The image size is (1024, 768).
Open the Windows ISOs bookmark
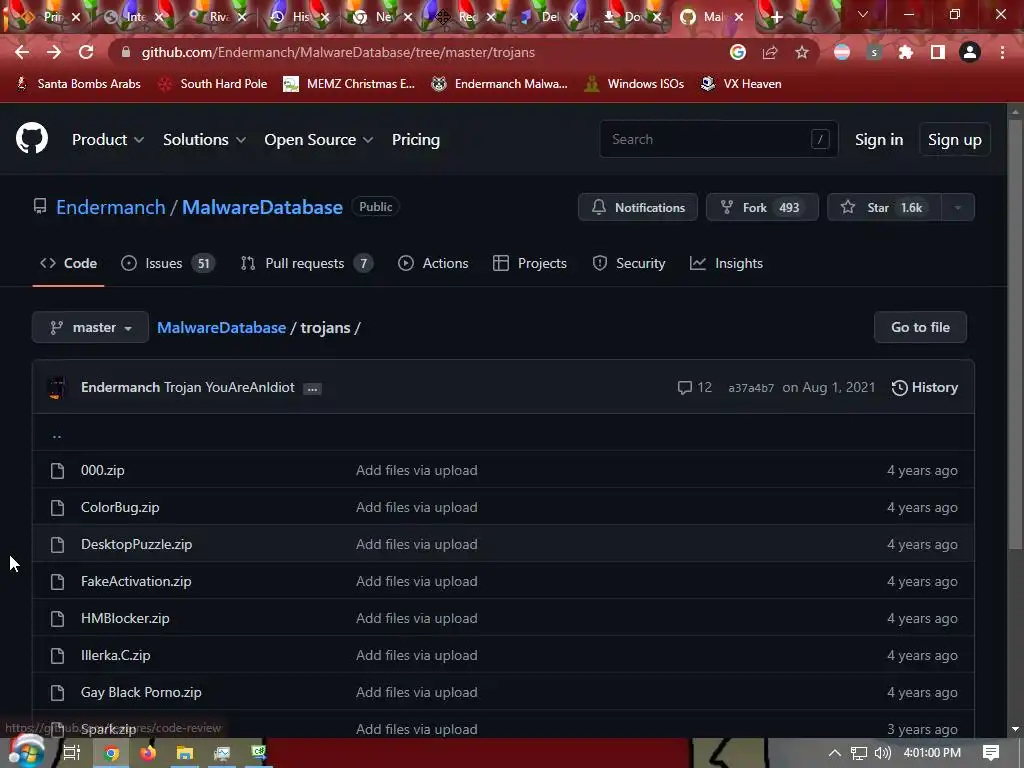click(x=633, y=84)
